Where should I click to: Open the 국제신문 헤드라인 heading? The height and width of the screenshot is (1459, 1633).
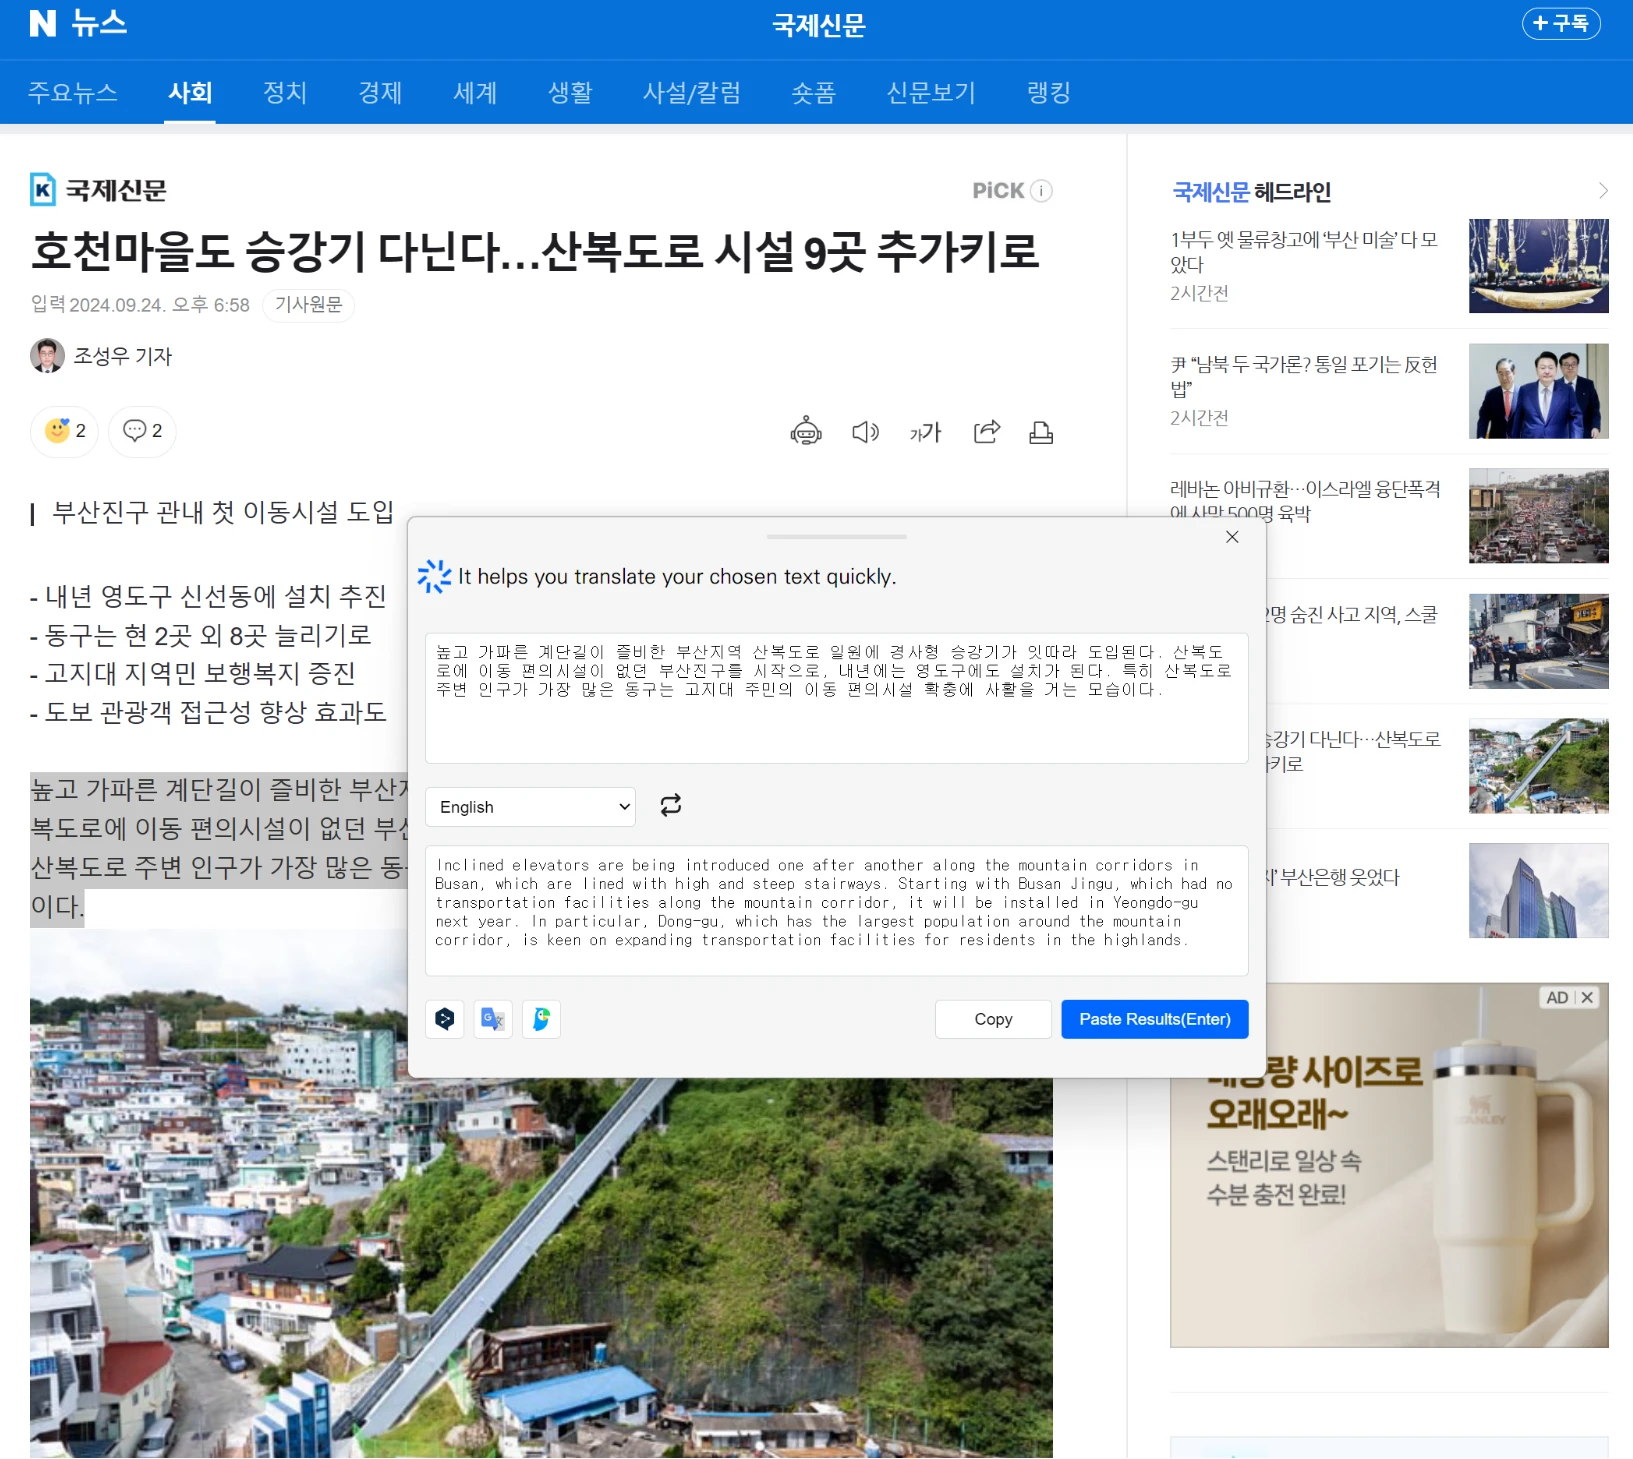1251,192
